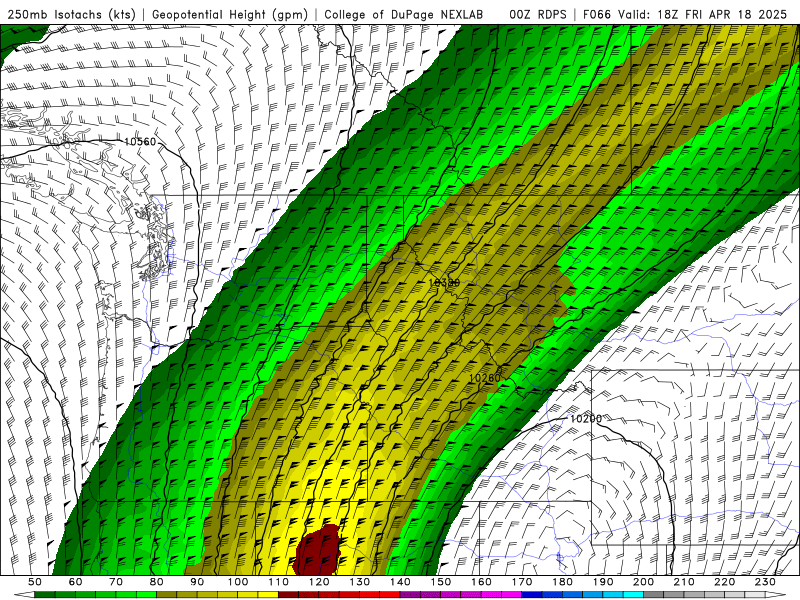Click the '230' color bar label

tap(765, 582)
